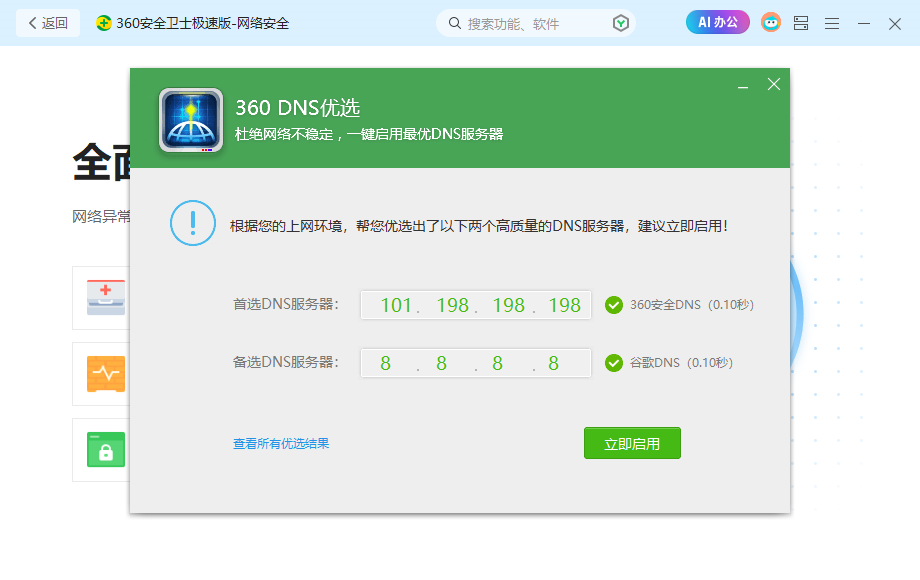Open the assistant avatar icon in title bar
This screenshot has height=580, width=920.
coord(770,22)
